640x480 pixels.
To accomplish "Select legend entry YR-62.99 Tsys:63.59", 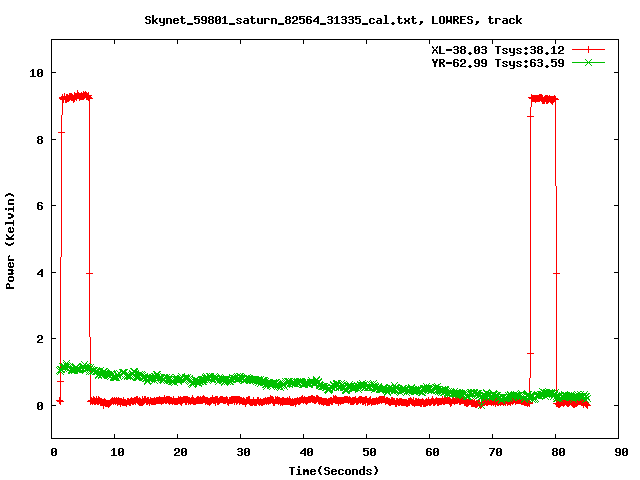I will click(x=498, y=63).
